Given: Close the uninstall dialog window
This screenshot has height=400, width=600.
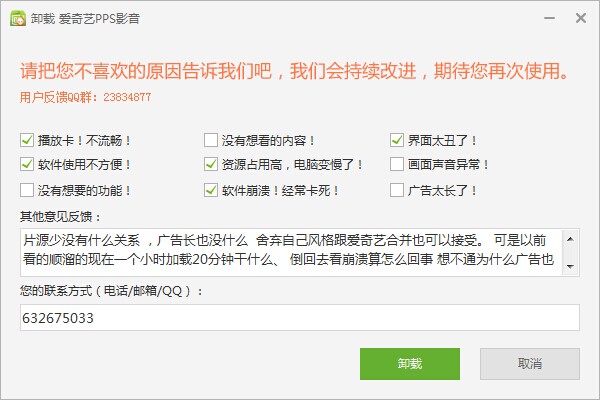Looking at the screenshot, I should pyautogui.click(x=579, y=18).
